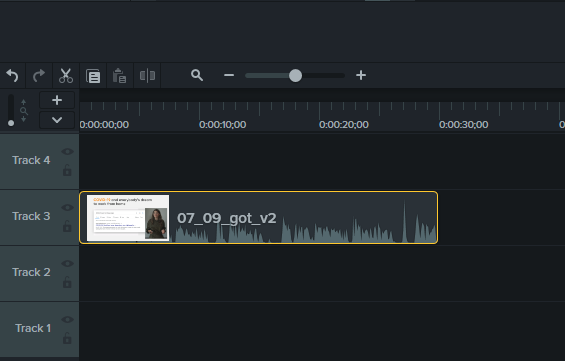
Task: Zoom out timeline with minus button
Action: click(229, 75)
